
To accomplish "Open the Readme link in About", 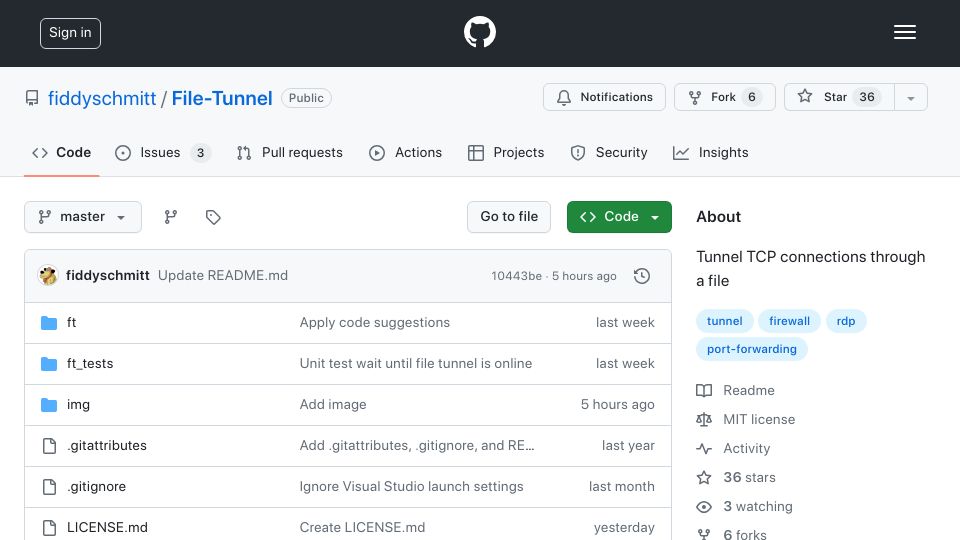I will pyautogui.click(x=749, y=391).
